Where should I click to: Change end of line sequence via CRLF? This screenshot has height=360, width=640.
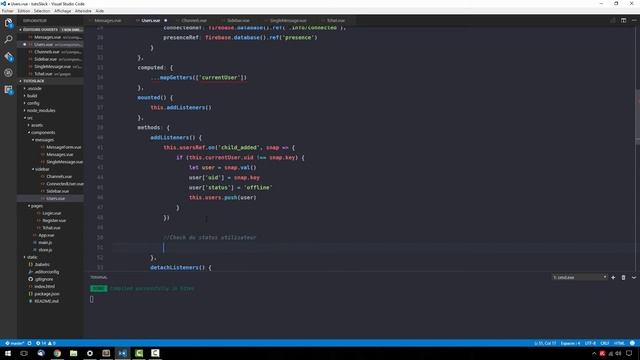coord(605,343)
